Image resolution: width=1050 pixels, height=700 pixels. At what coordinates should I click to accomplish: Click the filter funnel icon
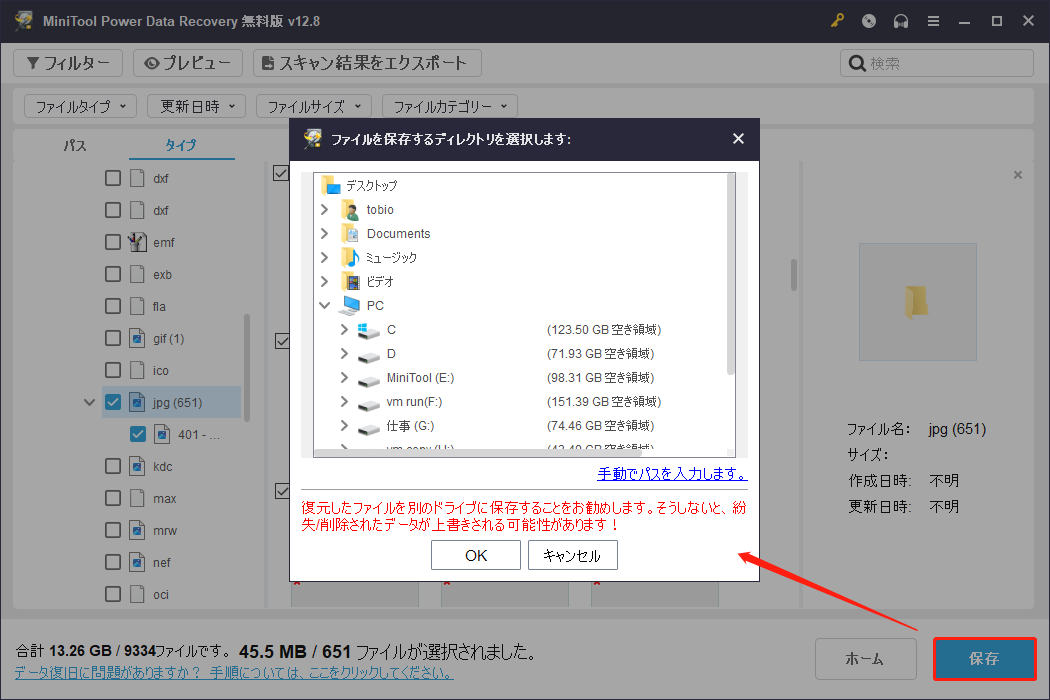pyautogui.click(x=36, y=62)
